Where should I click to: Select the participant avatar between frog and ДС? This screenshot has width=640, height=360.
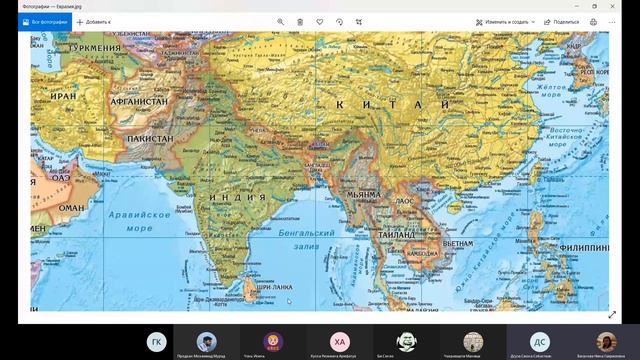[473, 342]
